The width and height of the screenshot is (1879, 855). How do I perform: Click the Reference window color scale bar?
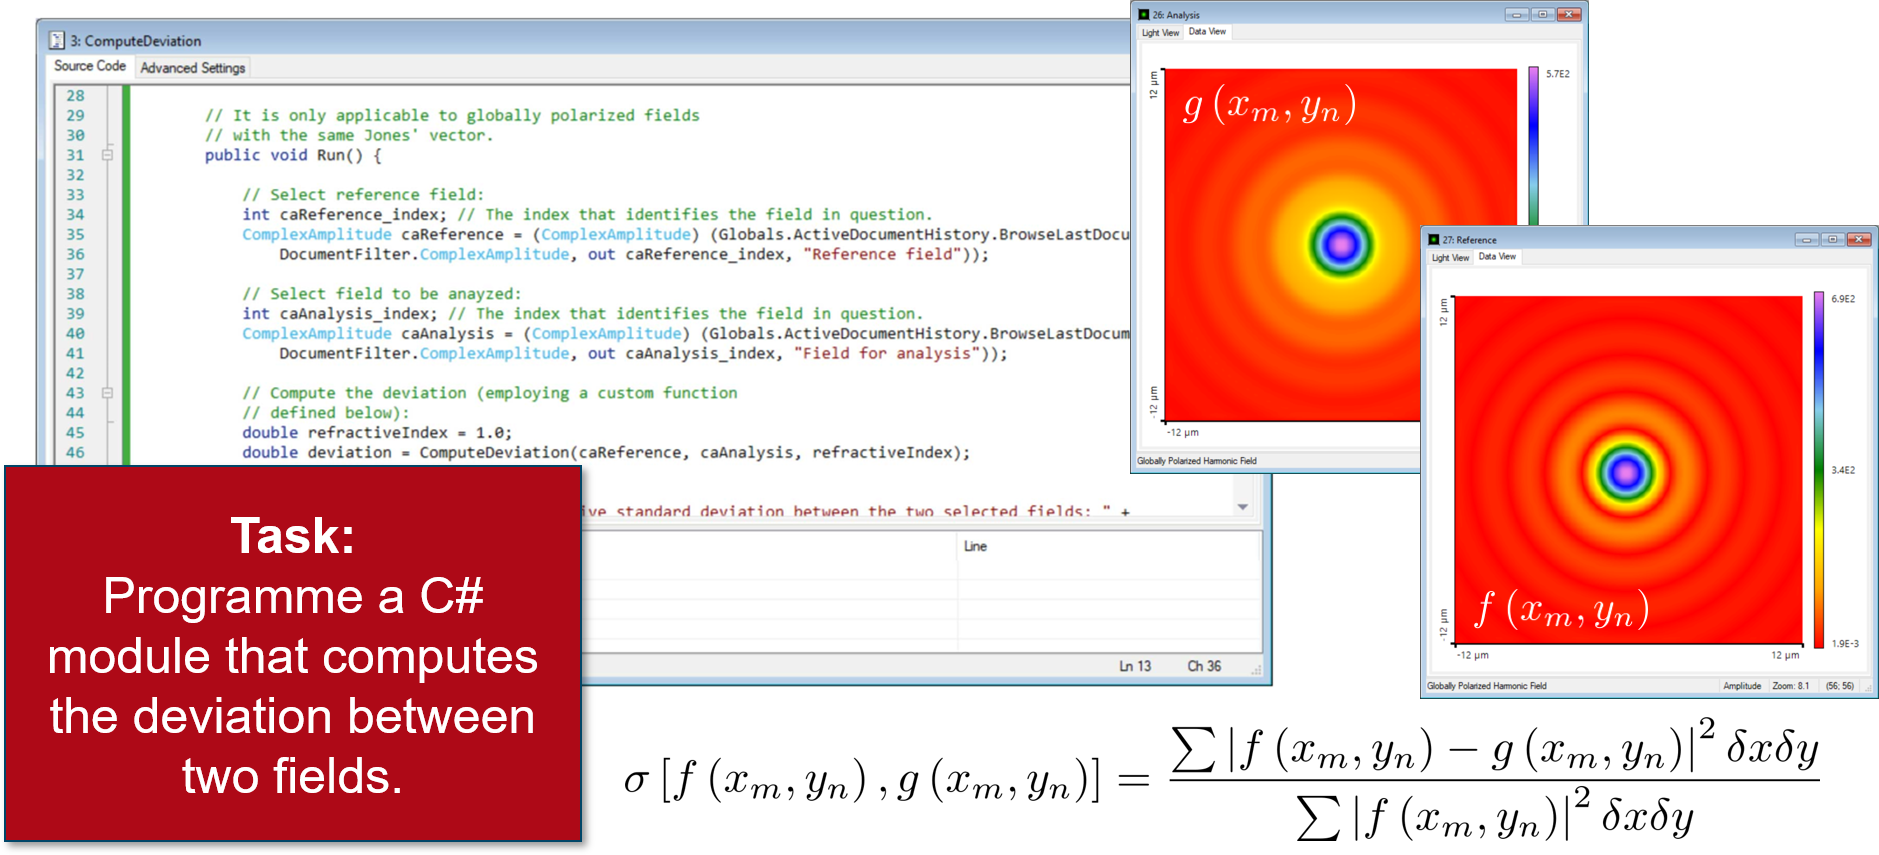coord(1819,470)
